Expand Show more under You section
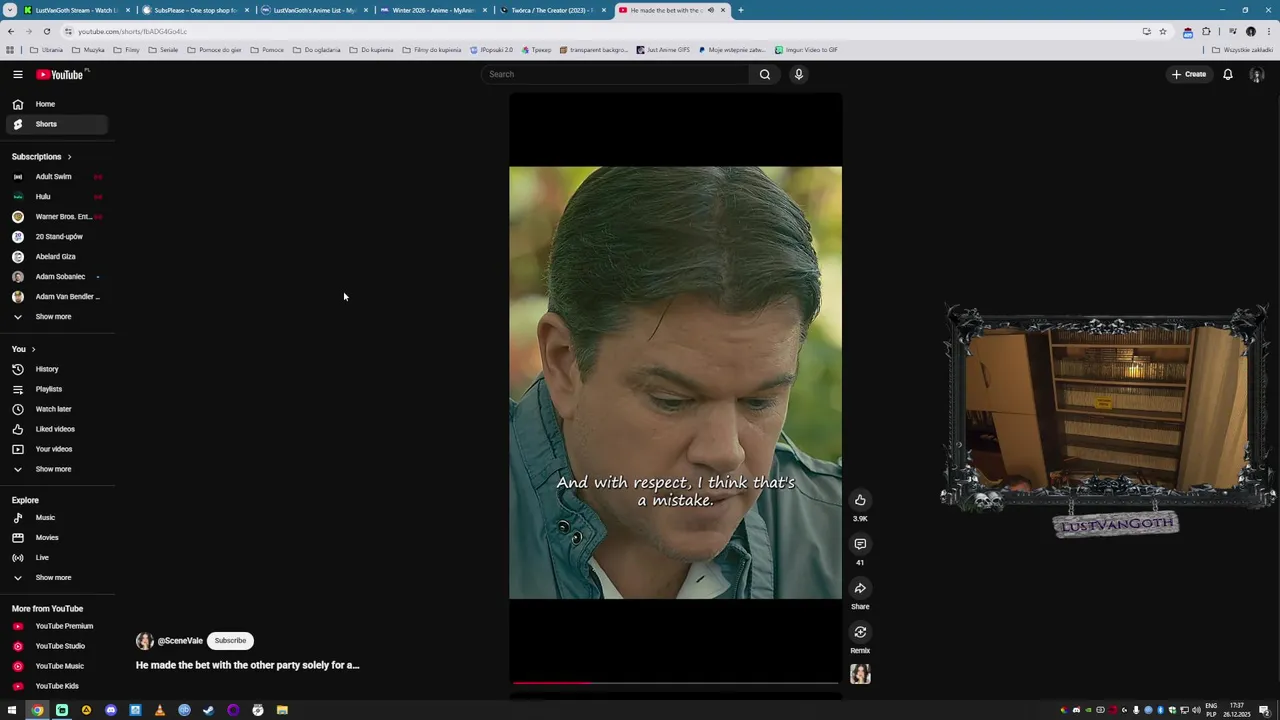The height and width of the screenshot is (720, 1280). point(56,469)
